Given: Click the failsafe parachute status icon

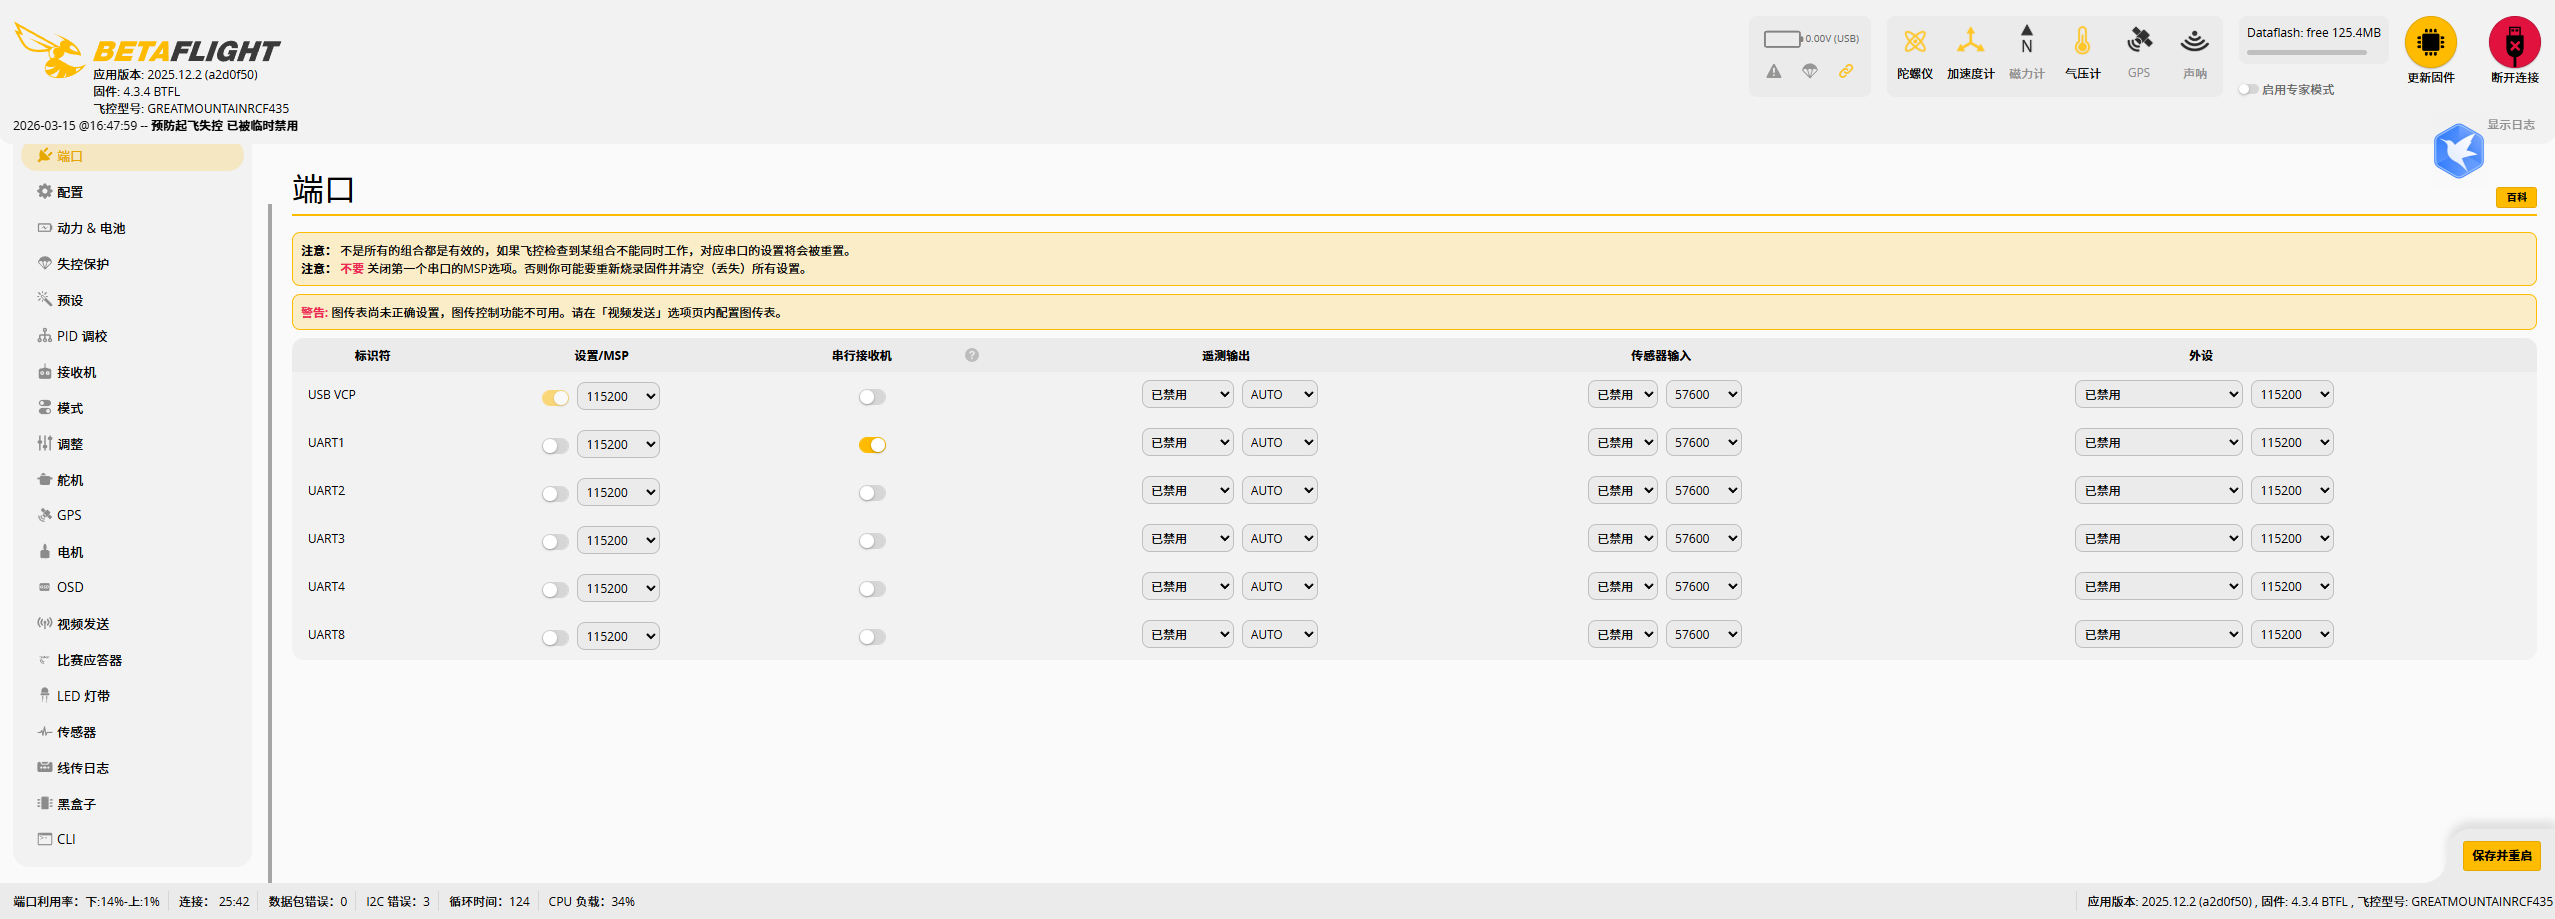Looking at the screenshot, I should coord(1810,71).
